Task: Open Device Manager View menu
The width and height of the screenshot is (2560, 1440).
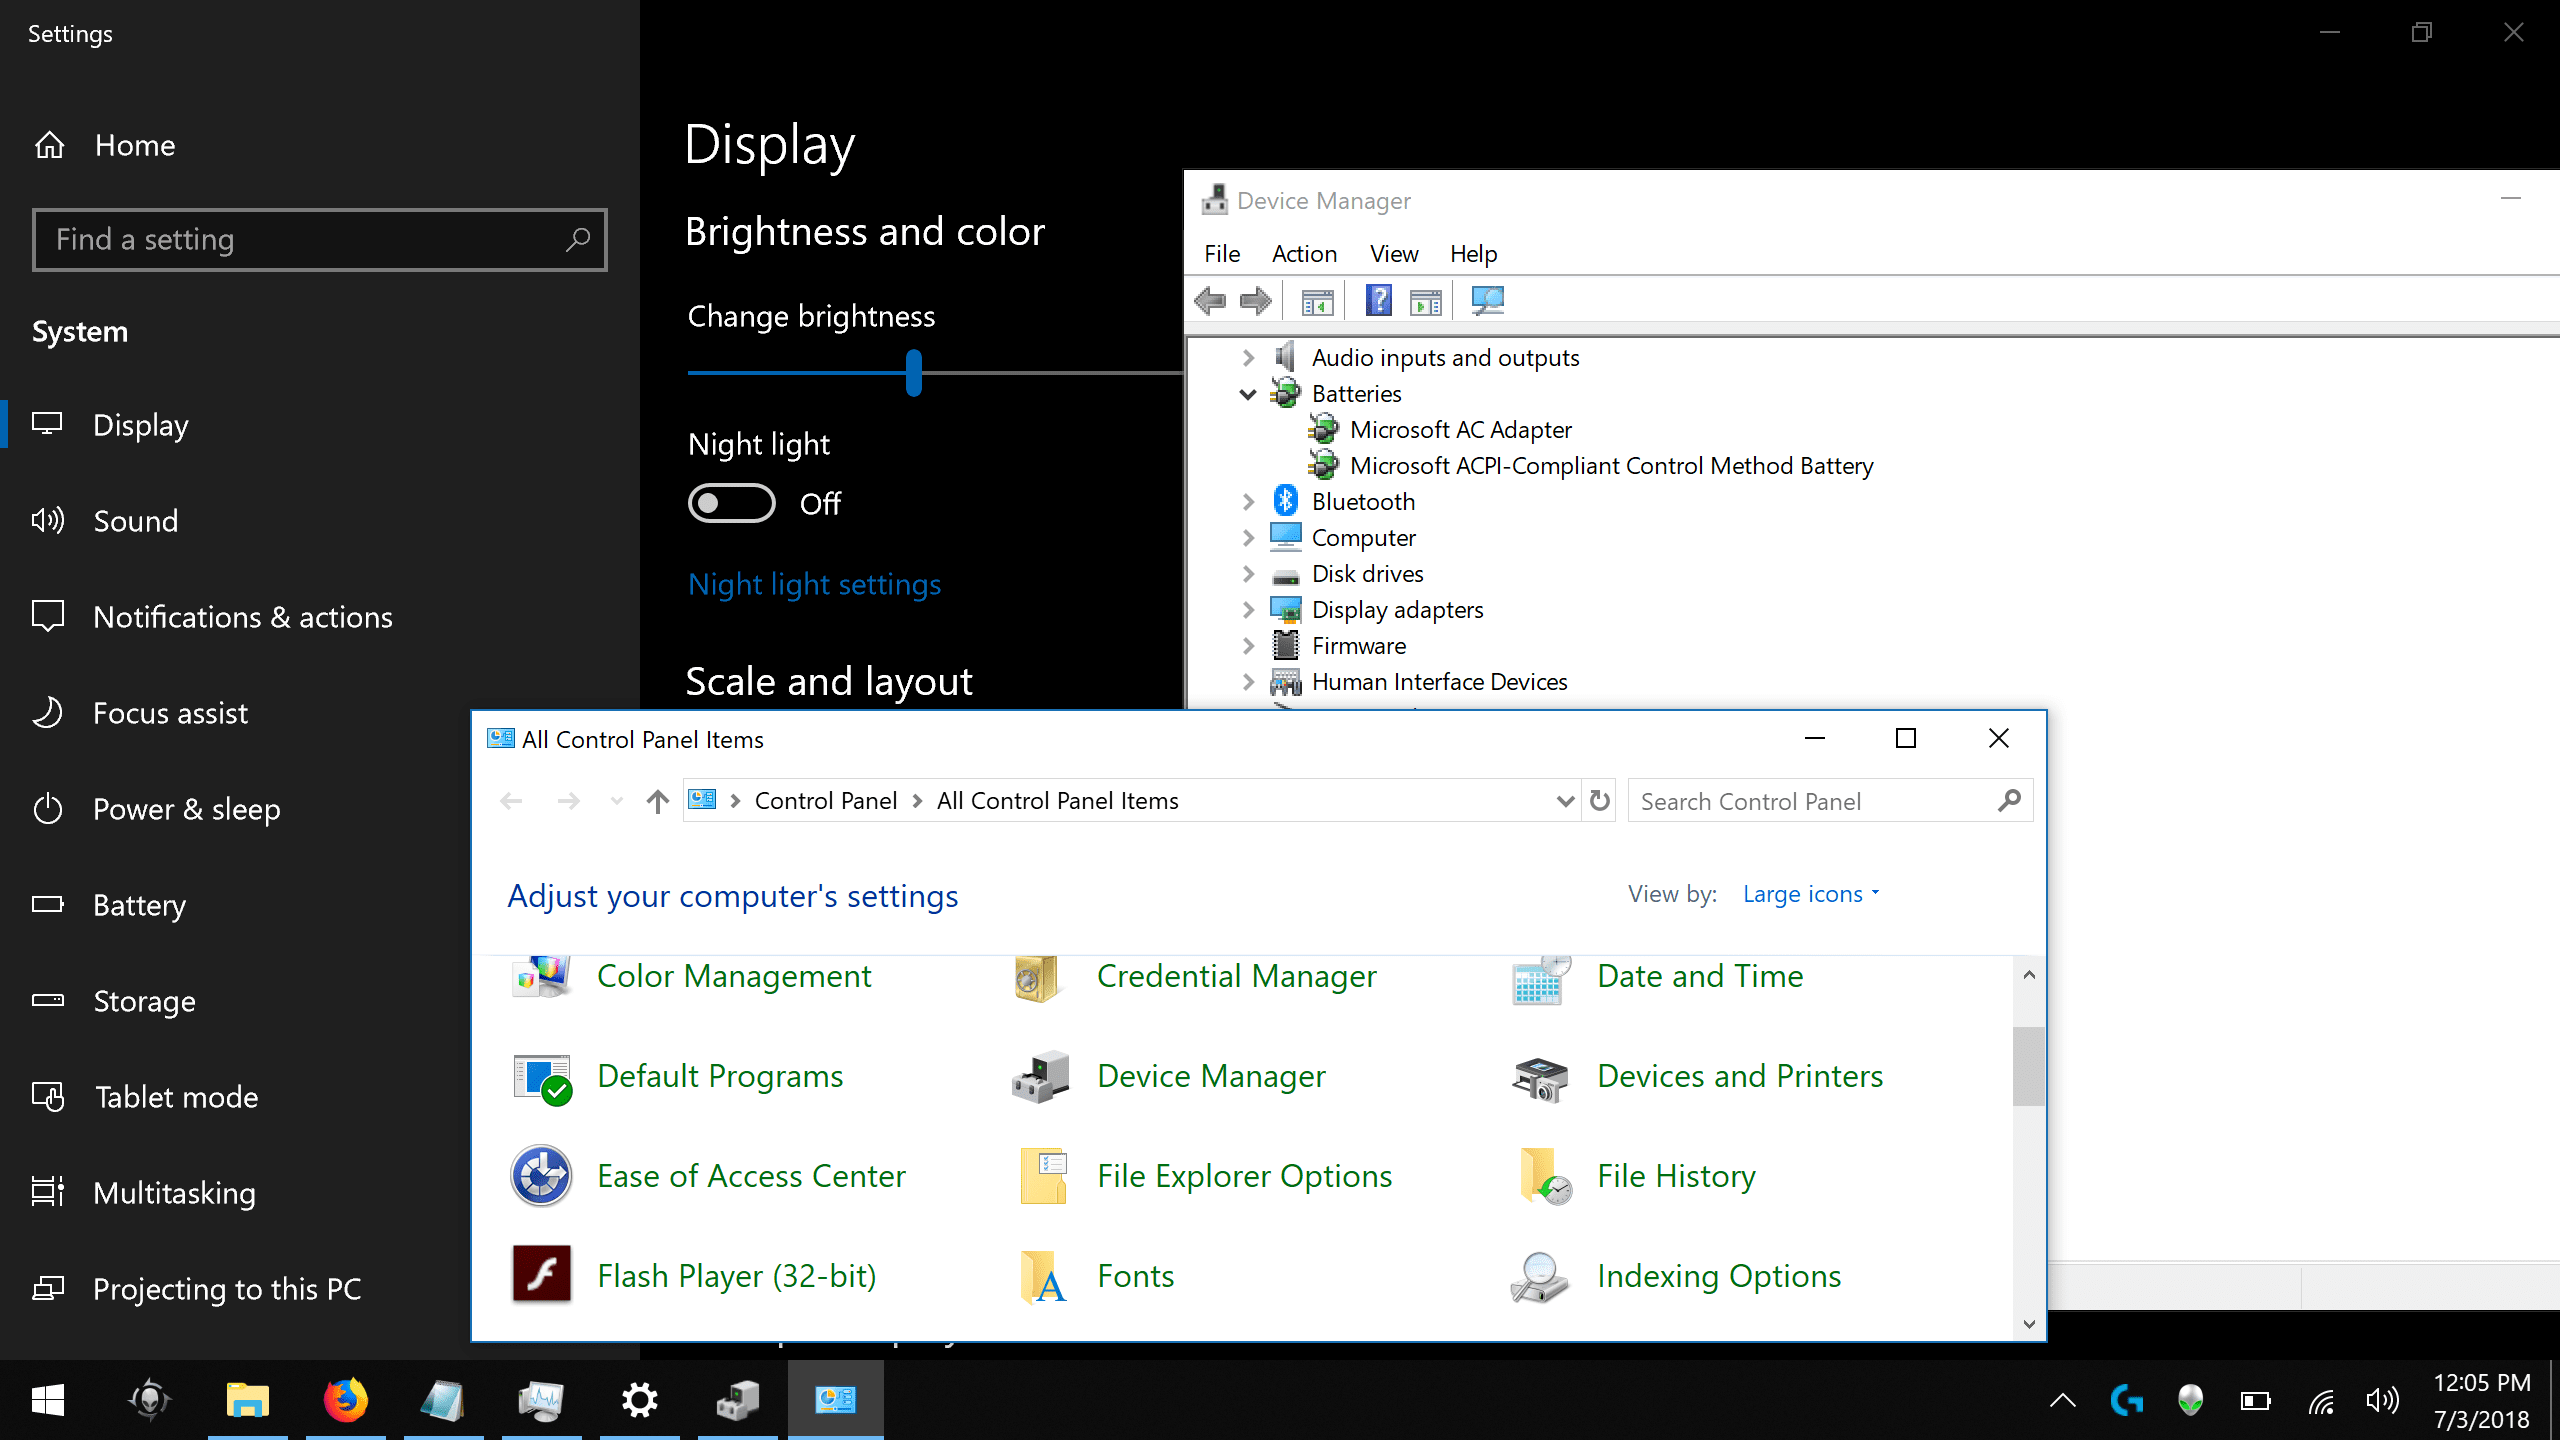Action: tap(1394, 254)
